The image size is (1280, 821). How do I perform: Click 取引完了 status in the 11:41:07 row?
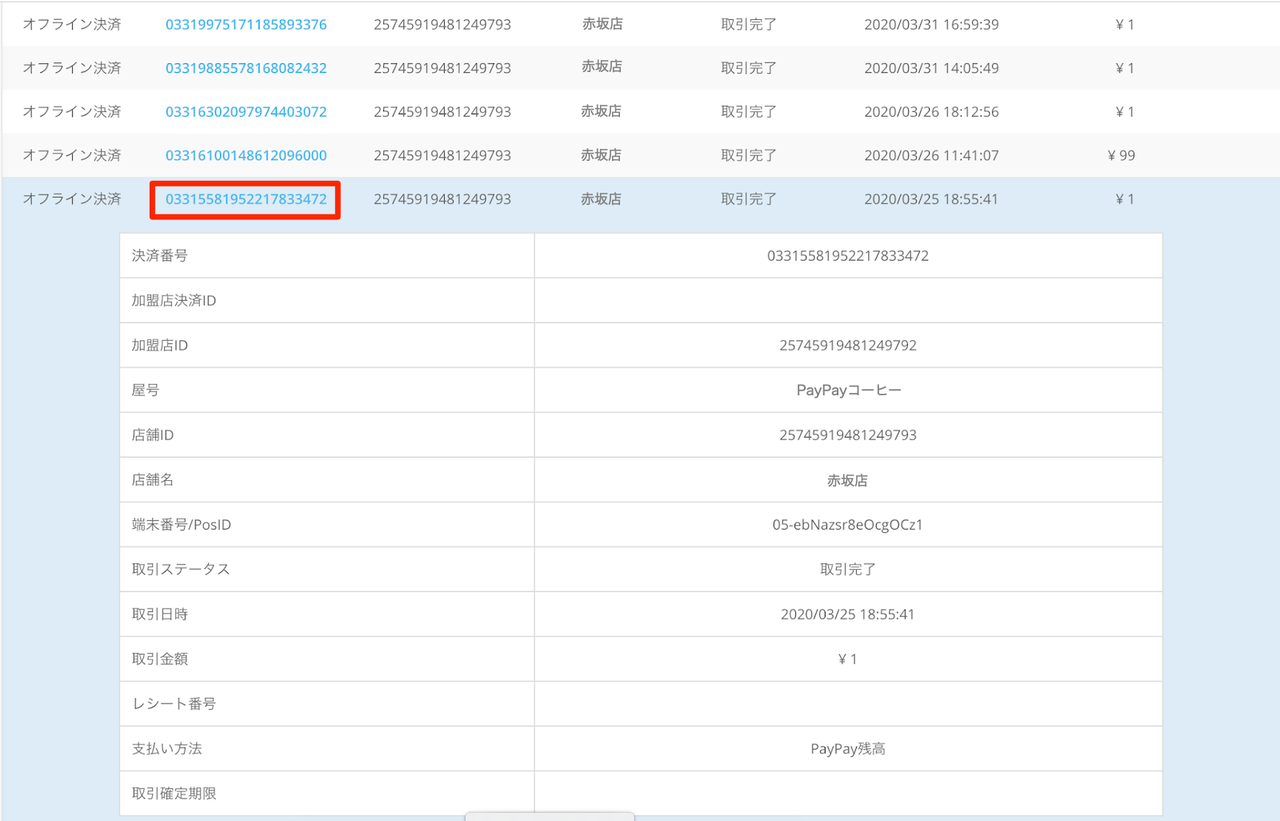(749, 155)
